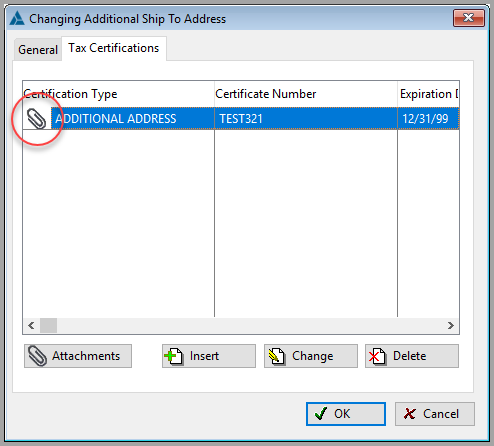Viewport: 494px width, 446px height.
Task: Select the TEST321 certificate number cell
Action: tap(306, 119)
